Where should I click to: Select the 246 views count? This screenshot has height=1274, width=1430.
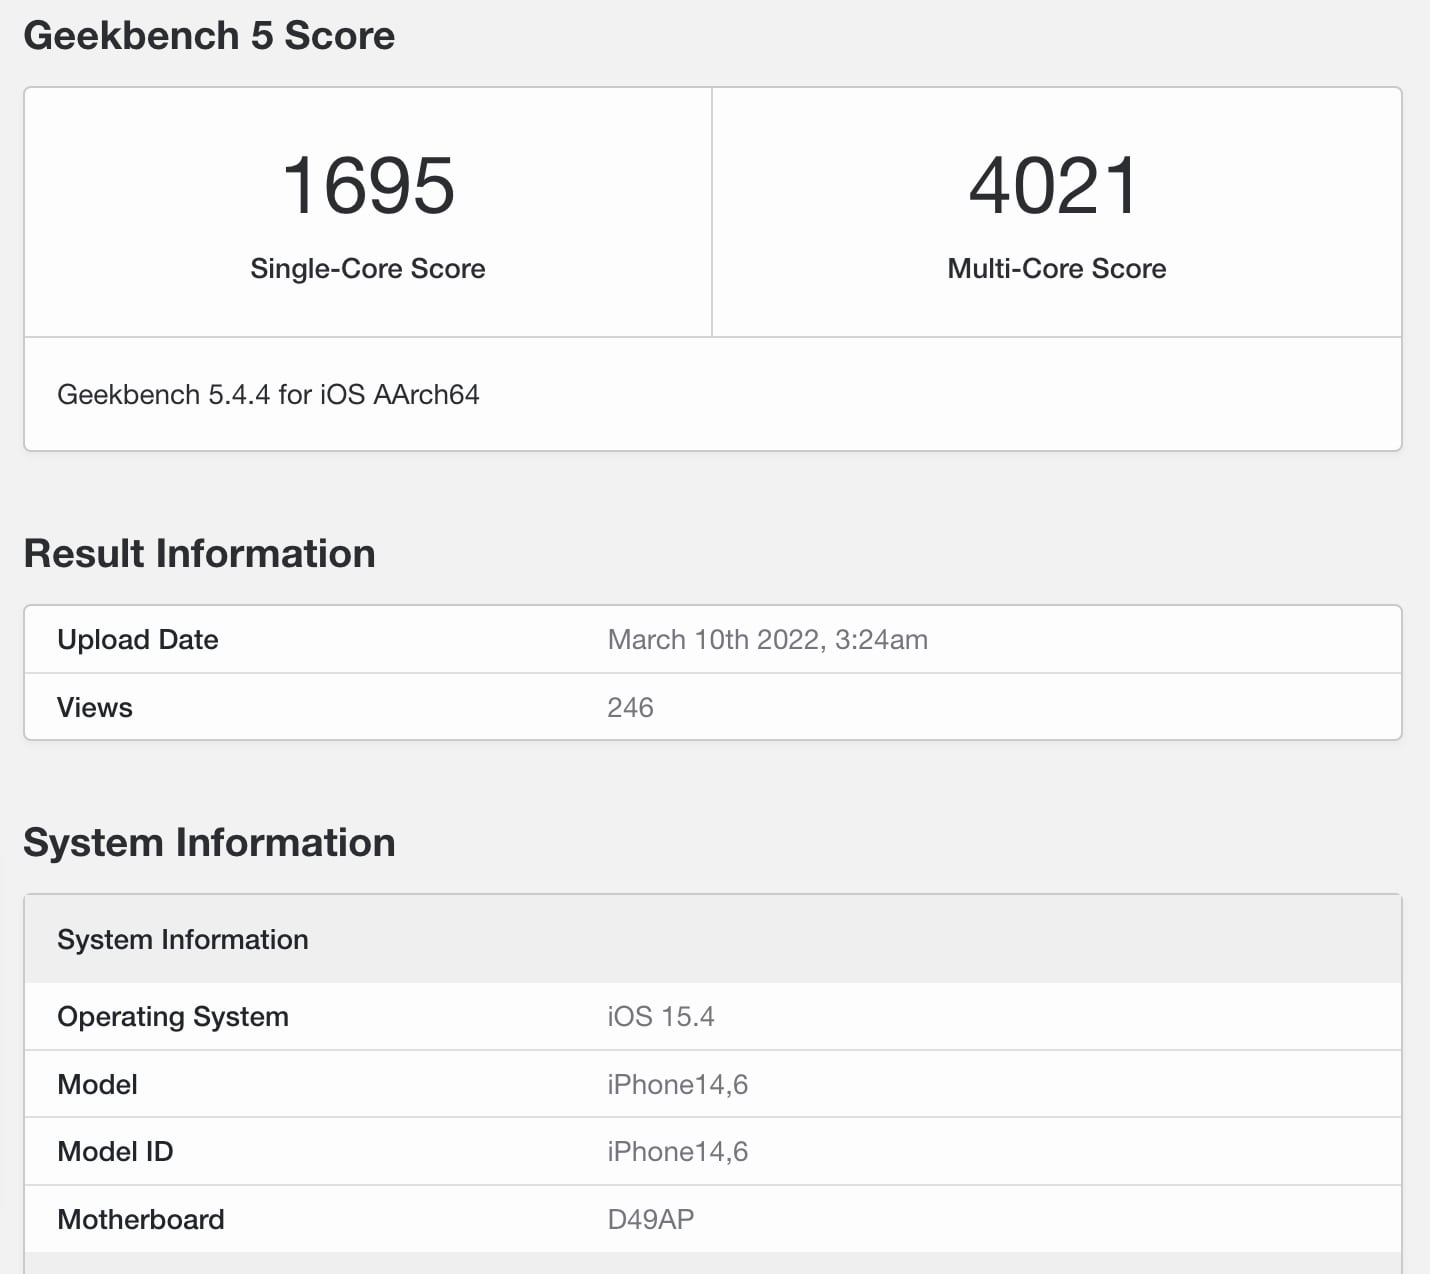coord(630,707)
